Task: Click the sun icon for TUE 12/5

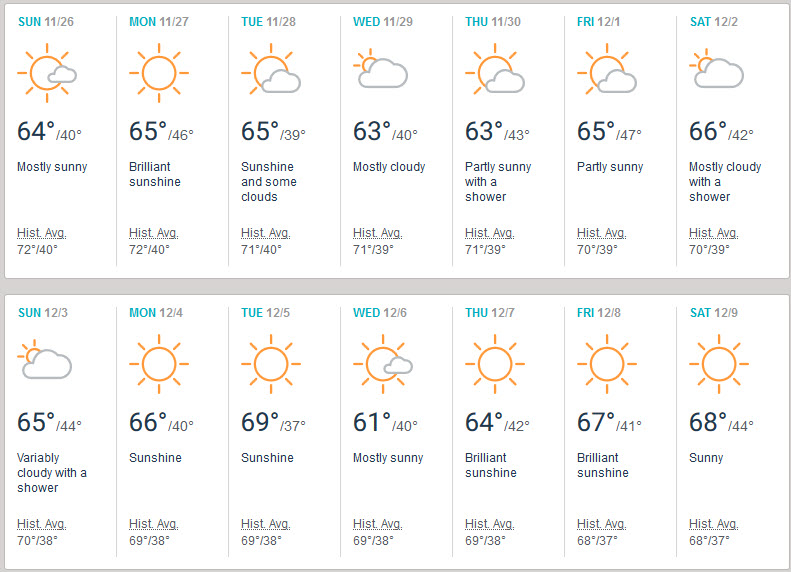Action: pos(269,364)
